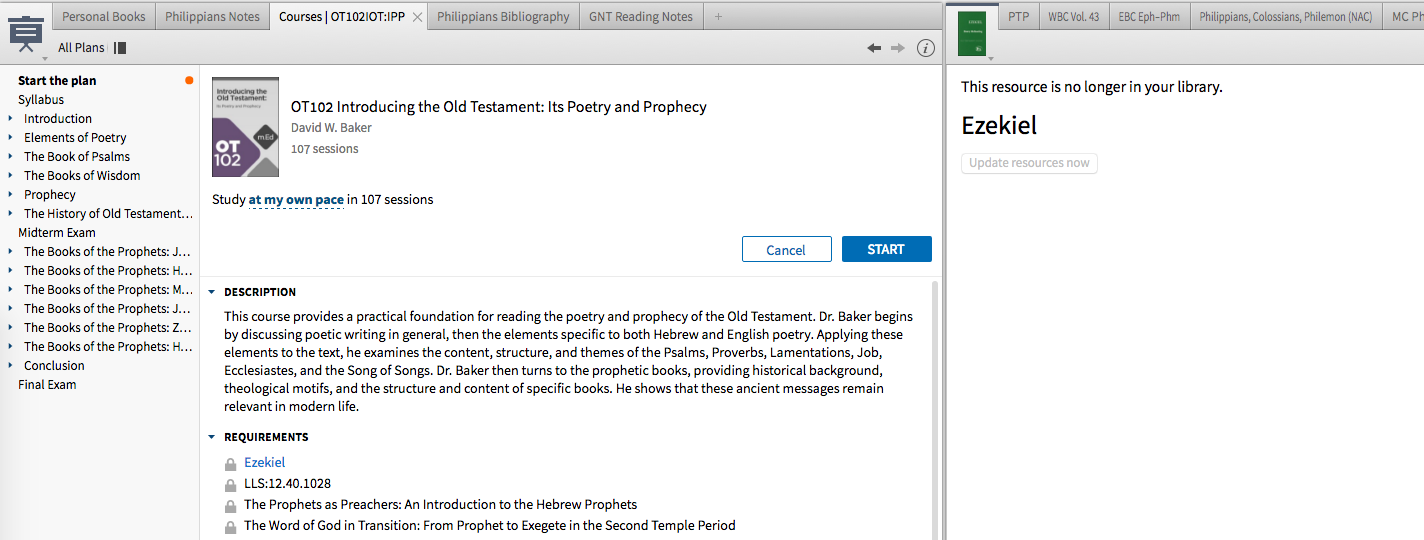Click the lock icon beside Ezekiel
1424x540 pixels.
(231, 464)
